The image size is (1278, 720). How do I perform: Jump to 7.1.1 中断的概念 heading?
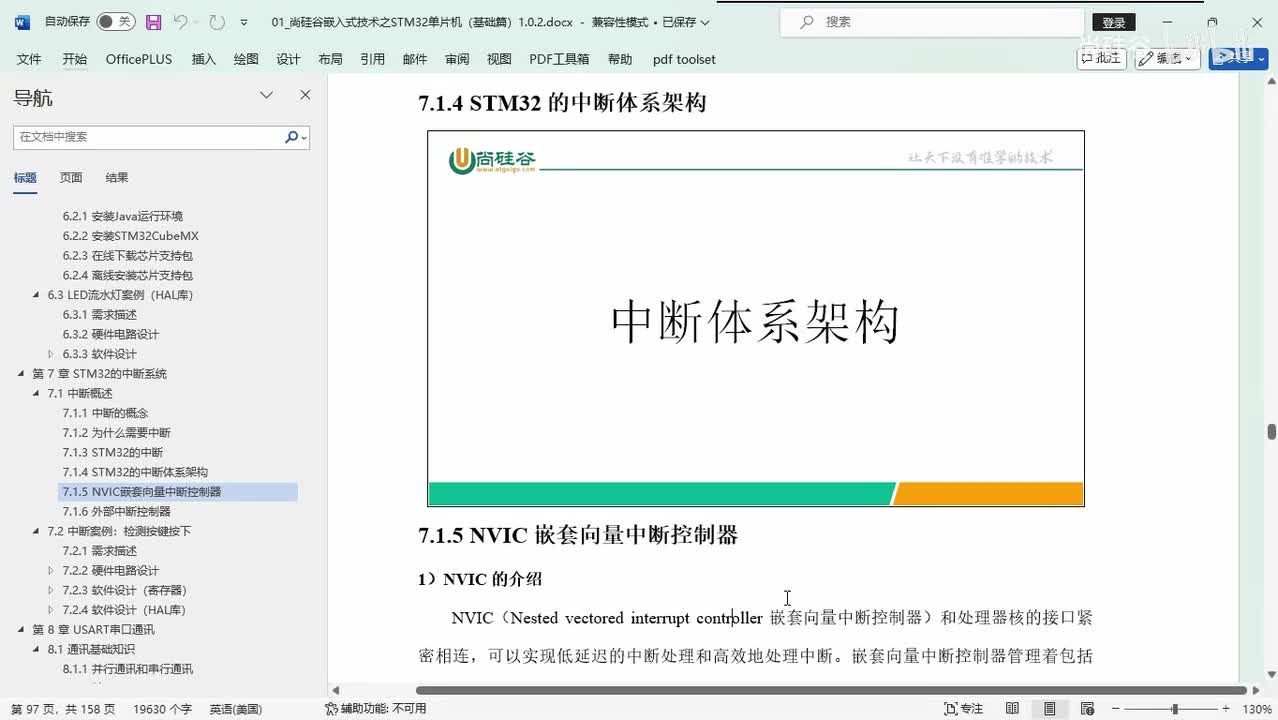click(106, 413)
